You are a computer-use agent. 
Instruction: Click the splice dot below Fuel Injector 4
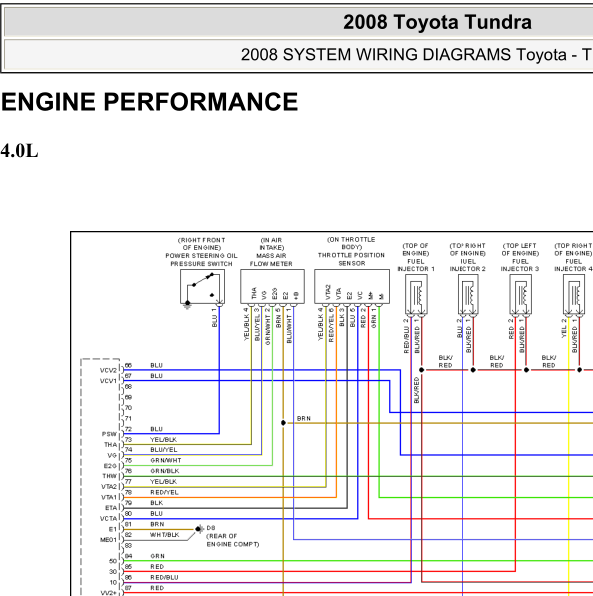(x=579, y=369)
